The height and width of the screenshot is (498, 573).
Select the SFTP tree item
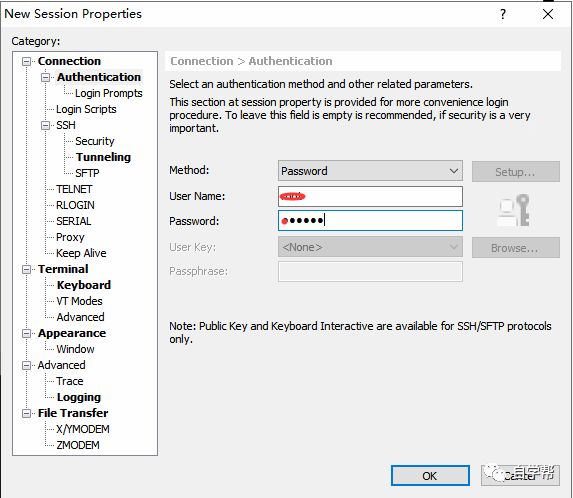pos(87,173)
